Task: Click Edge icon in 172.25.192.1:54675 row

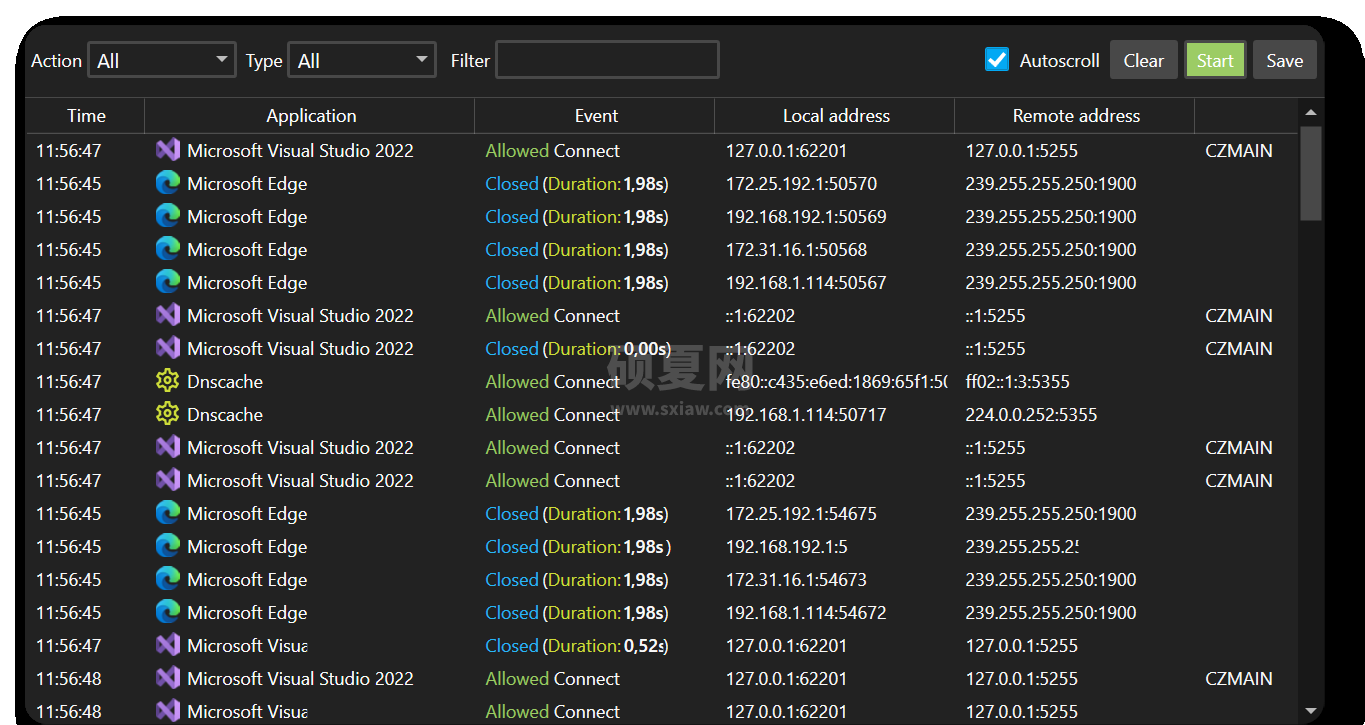Action: pyautogui.click(x=168, y=513)
